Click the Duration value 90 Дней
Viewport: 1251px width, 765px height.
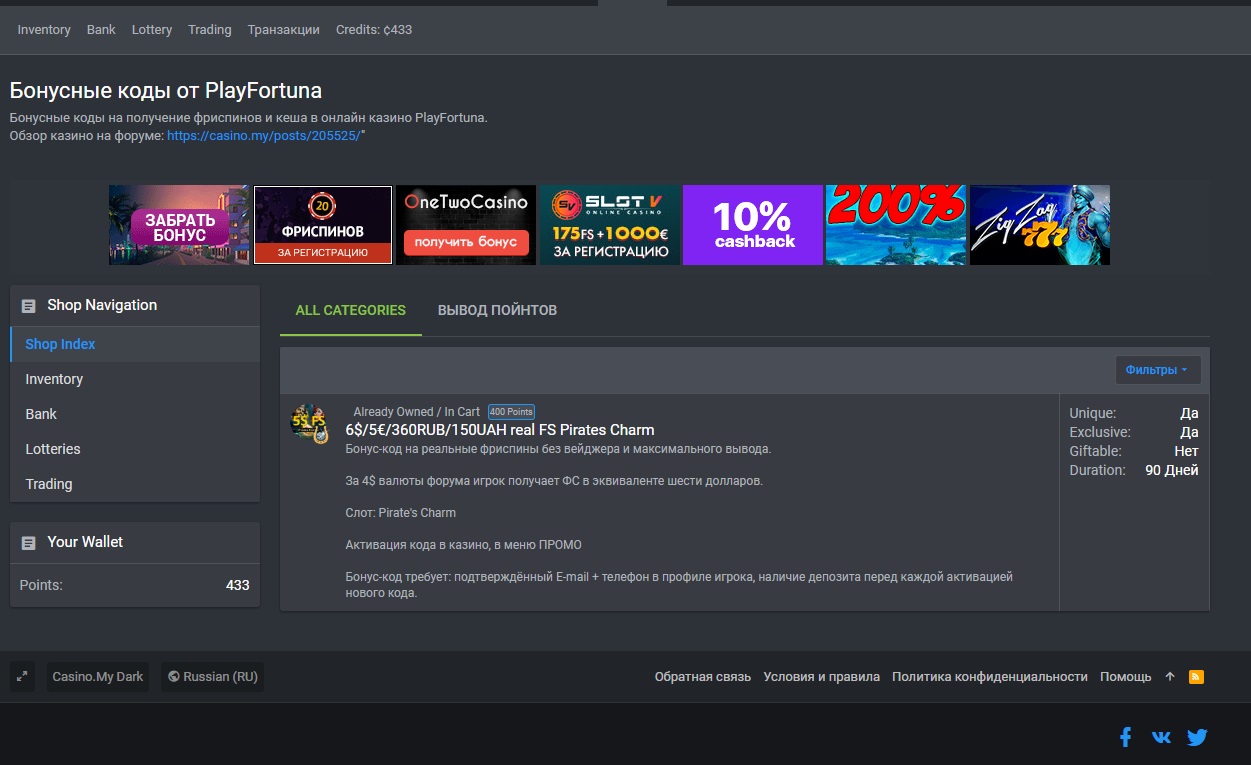click(1172, 470)
